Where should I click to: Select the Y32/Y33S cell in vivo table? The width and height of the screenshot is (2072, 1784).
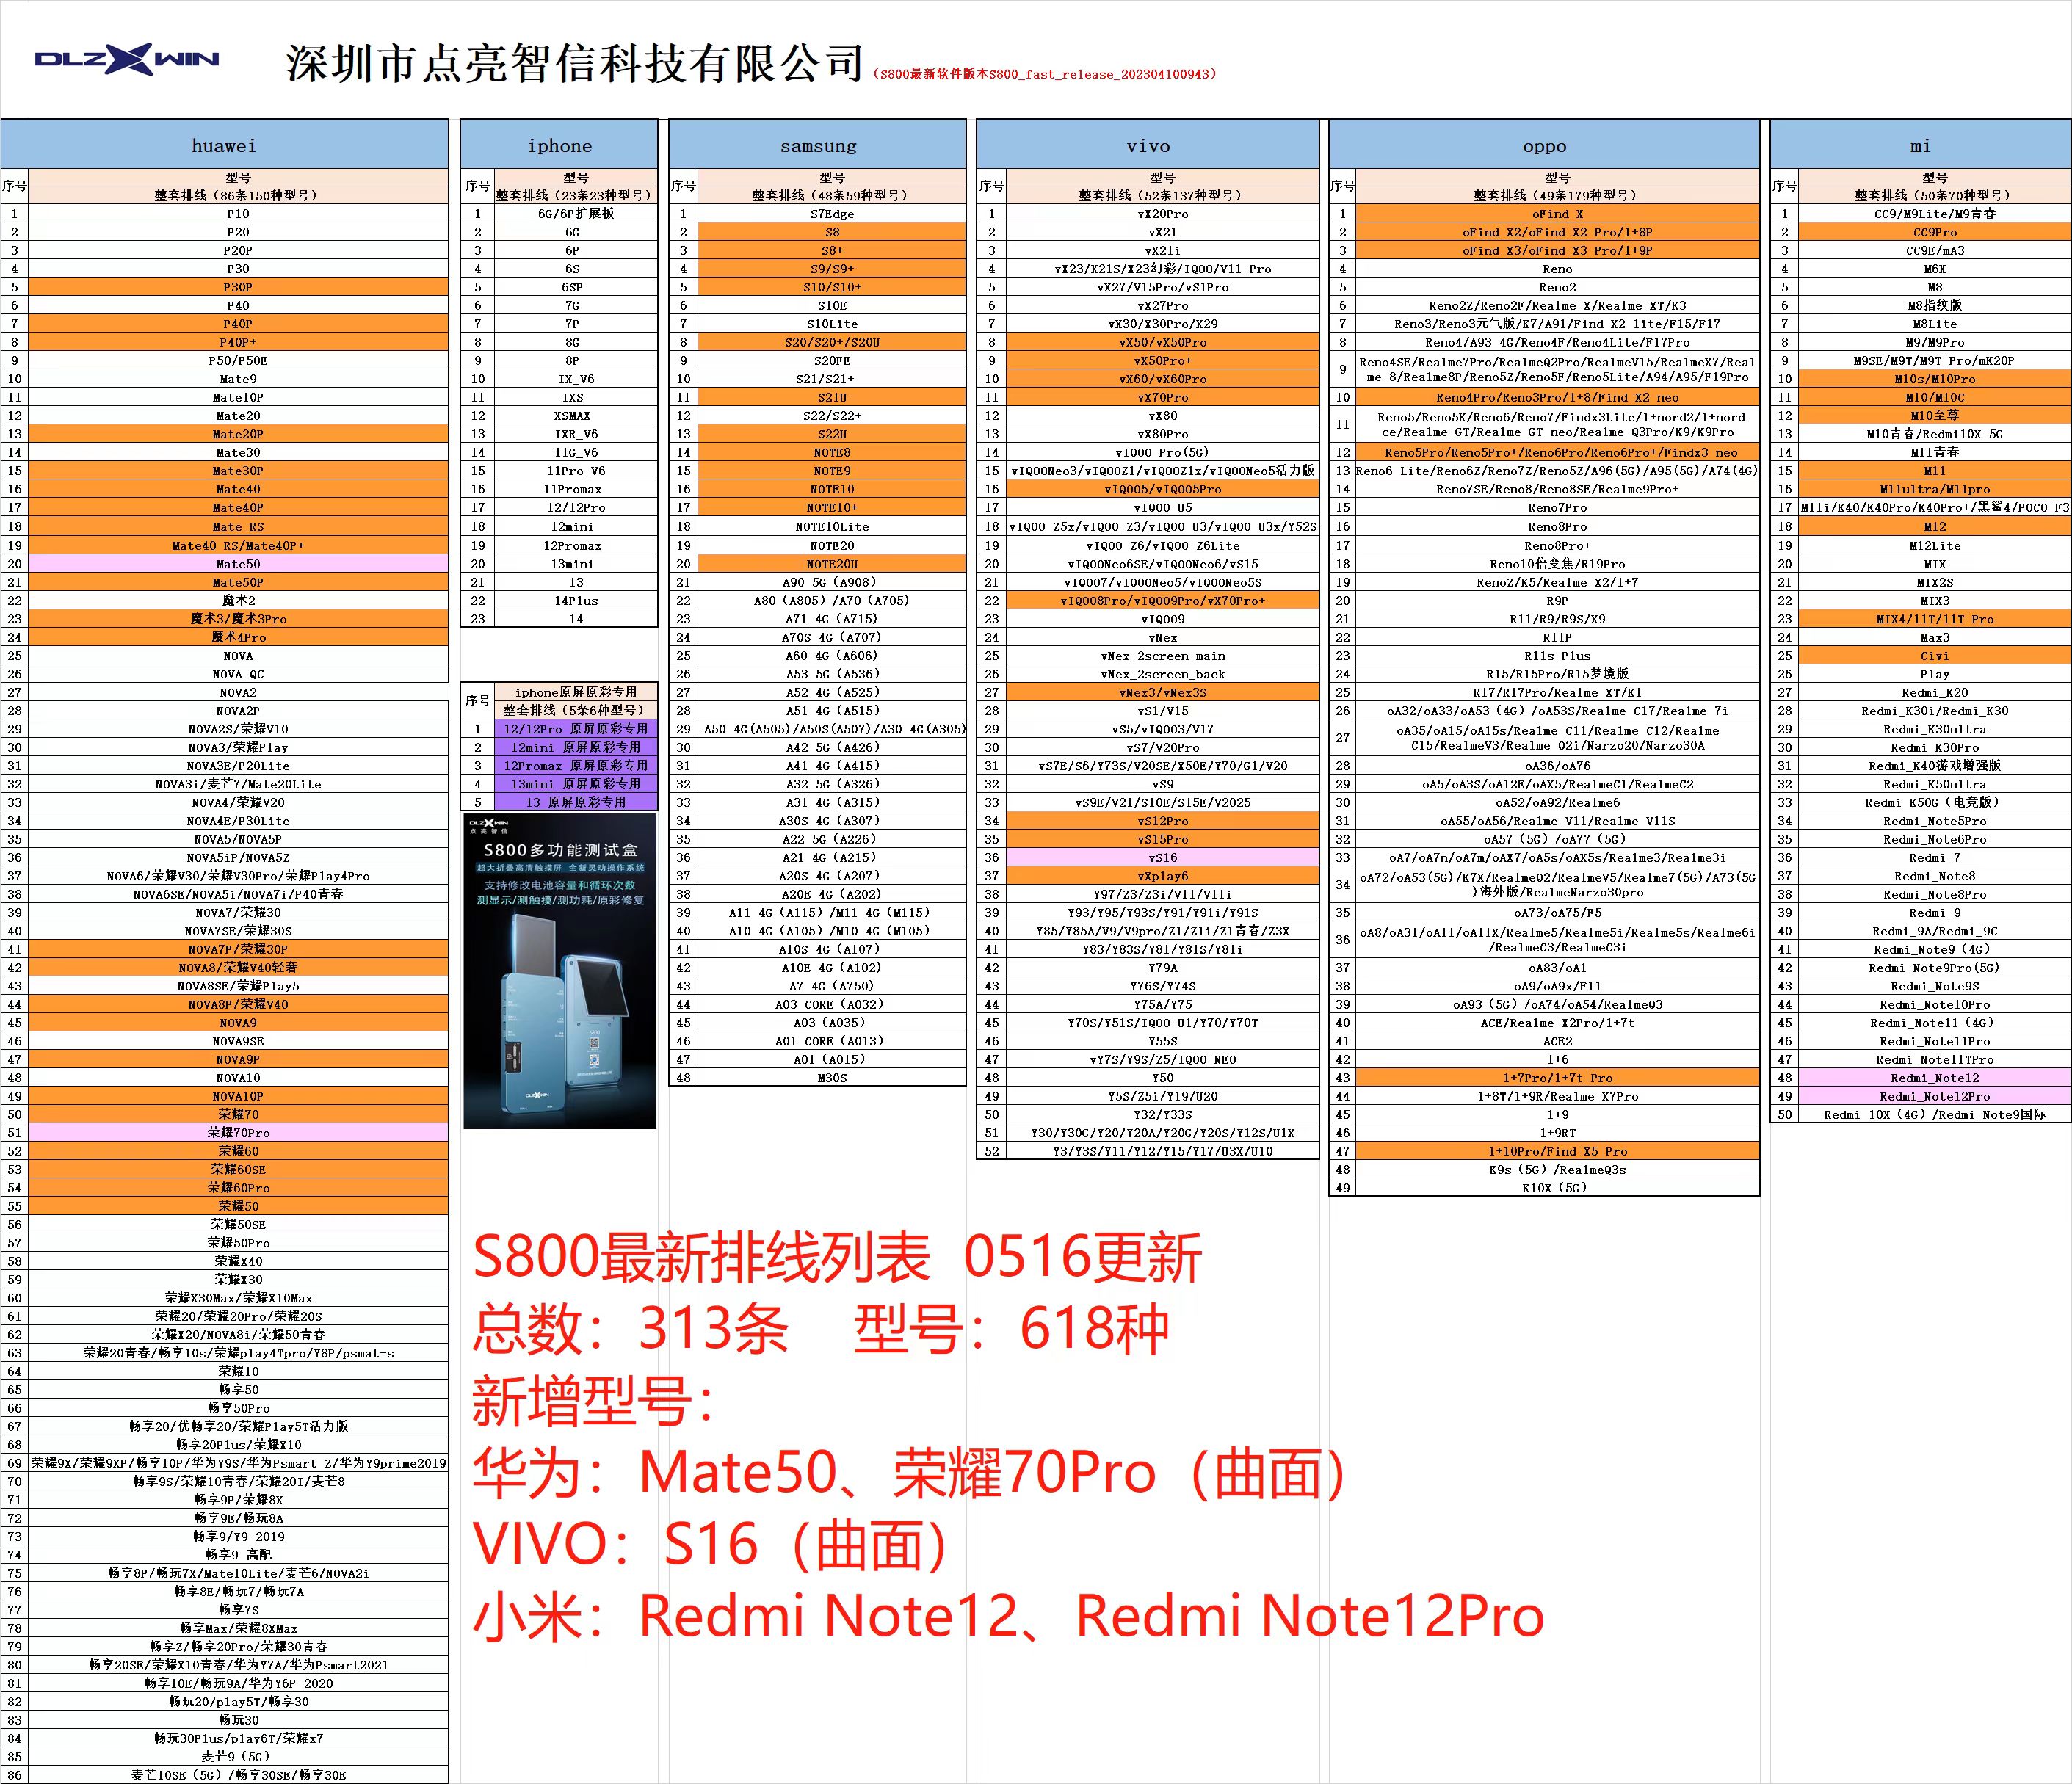[x=1163, y=1114]
